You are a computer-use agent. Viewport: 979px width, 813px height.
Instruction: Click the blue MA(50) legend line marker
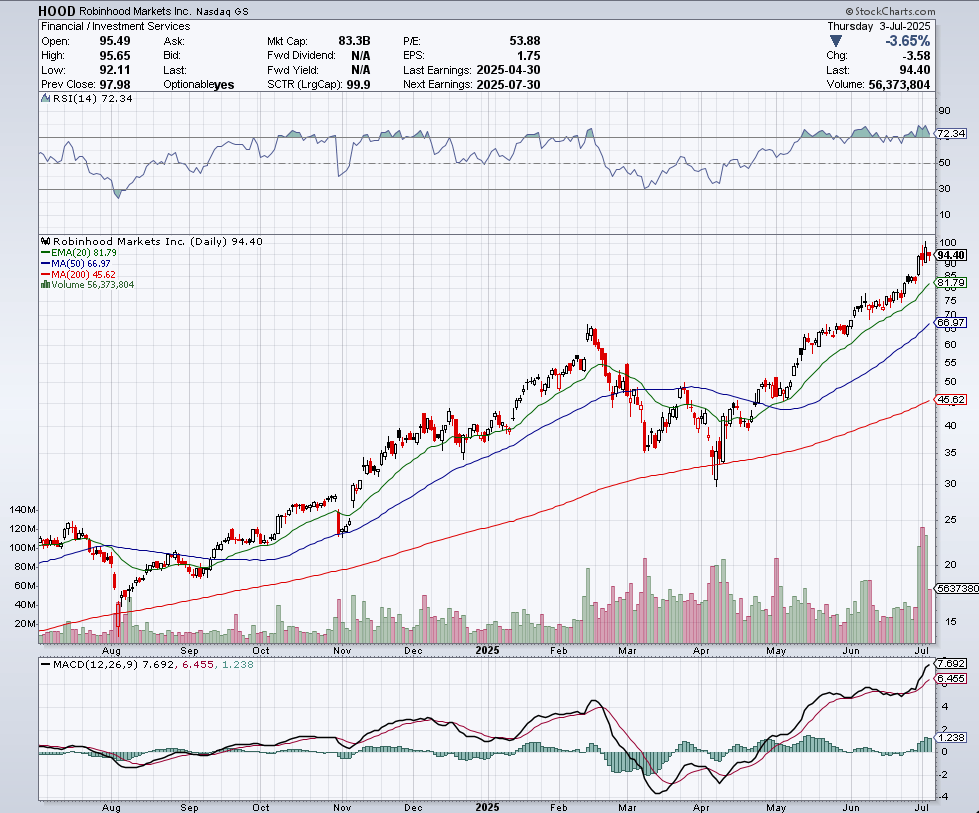click(44, 263)
